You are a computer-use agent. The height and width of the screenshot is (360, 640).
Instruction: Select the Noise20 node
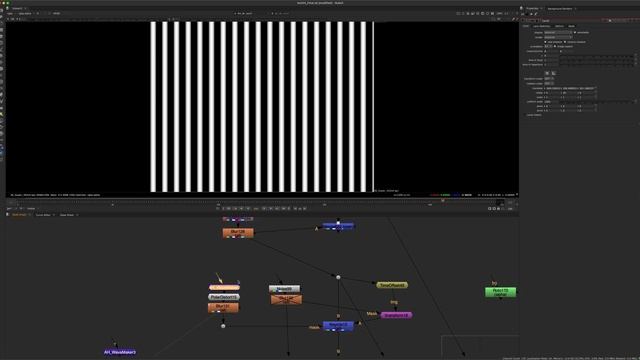pyautogui.click(x=284, y=289)
